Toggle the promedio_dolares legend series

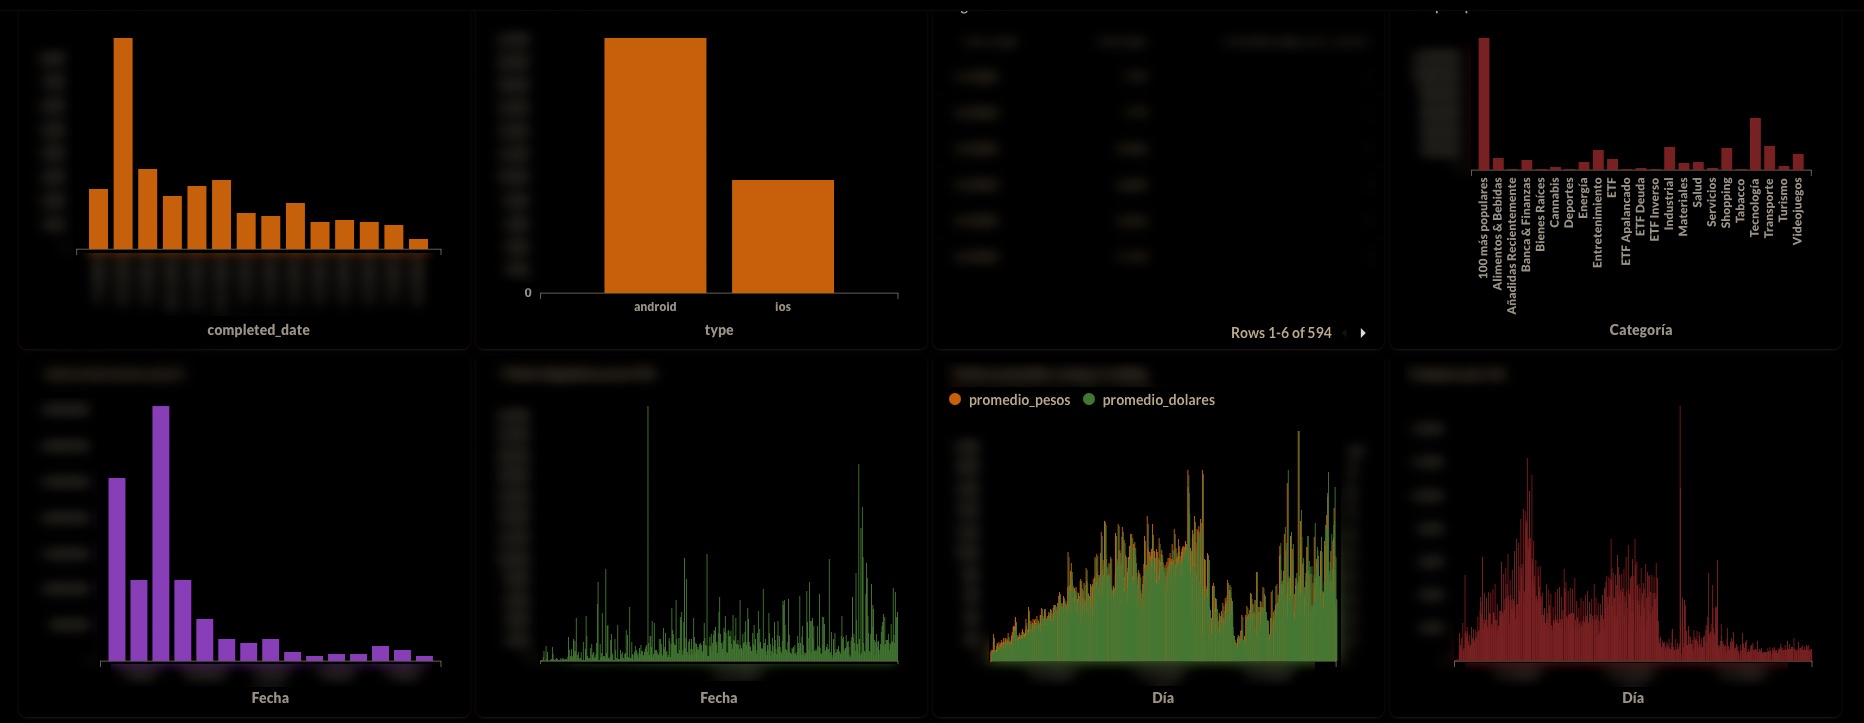coord(1158,400)
